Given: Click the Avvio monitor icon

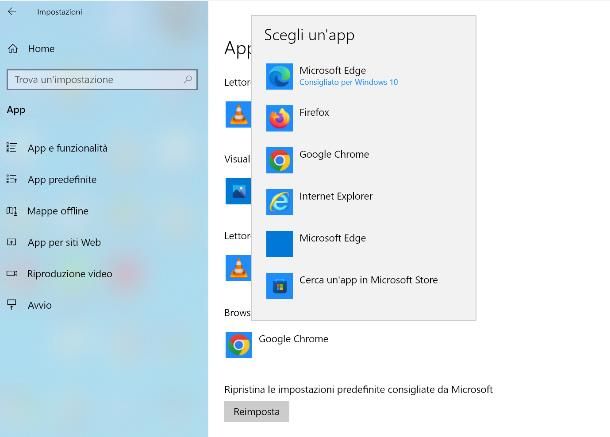Looking at the screenshot, I should click(12, 304).
